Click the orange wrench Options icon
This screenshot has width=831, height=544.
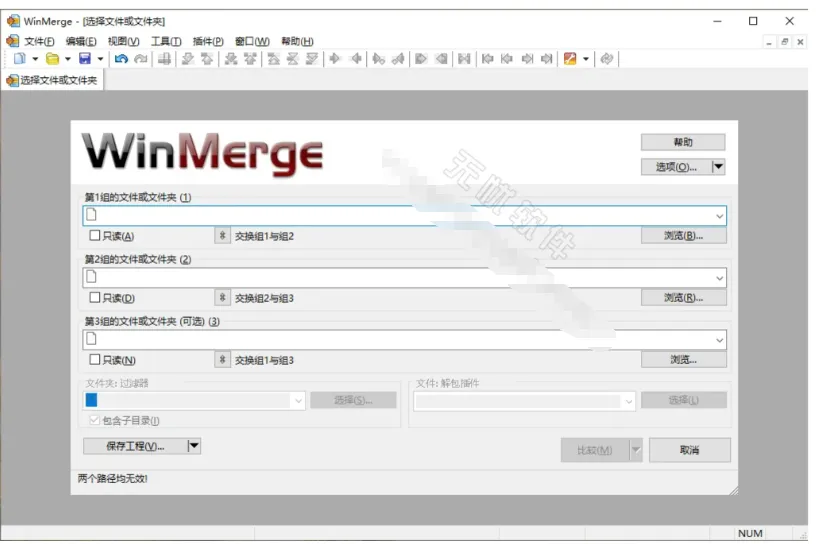coord(570,58)
